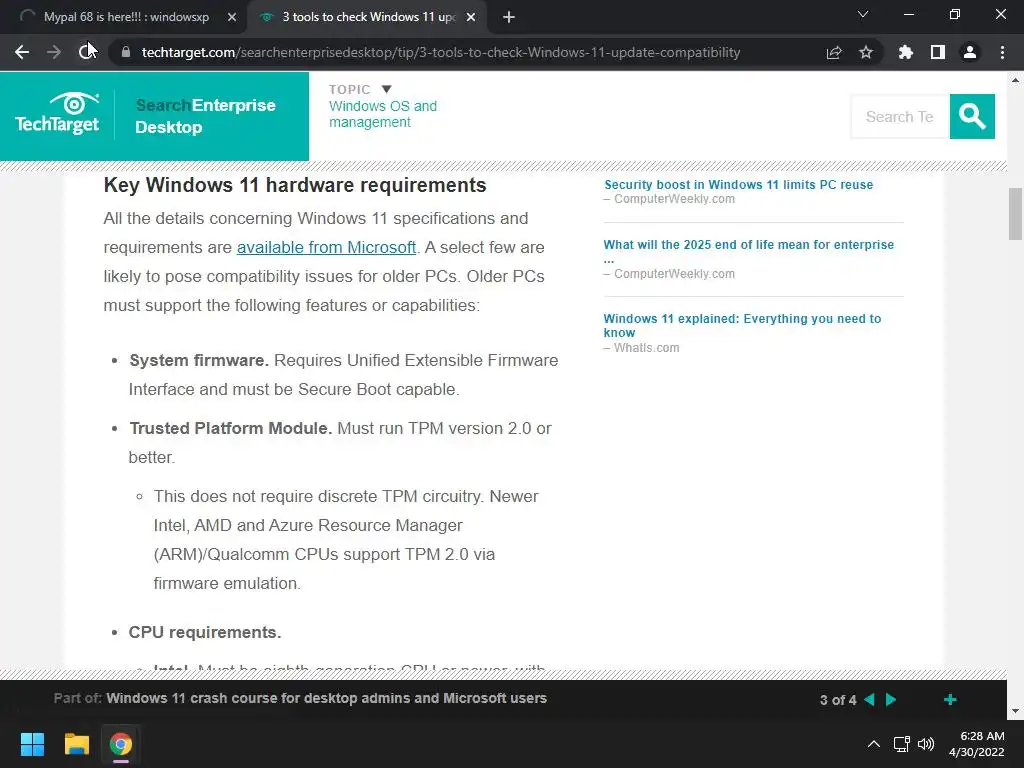This screenshot has height=768, width=1024.
Task: Click the scrollbar down arrow
Action: [1015, 711]
